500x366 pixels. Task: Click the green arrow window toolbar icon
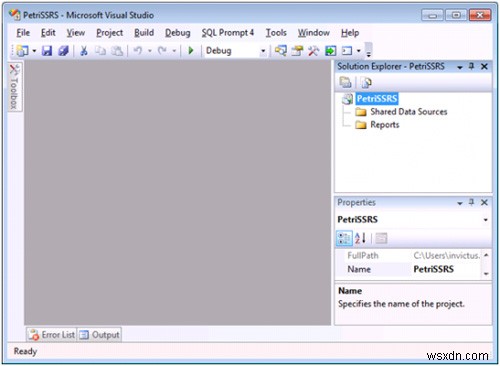[x=331, y=51]
